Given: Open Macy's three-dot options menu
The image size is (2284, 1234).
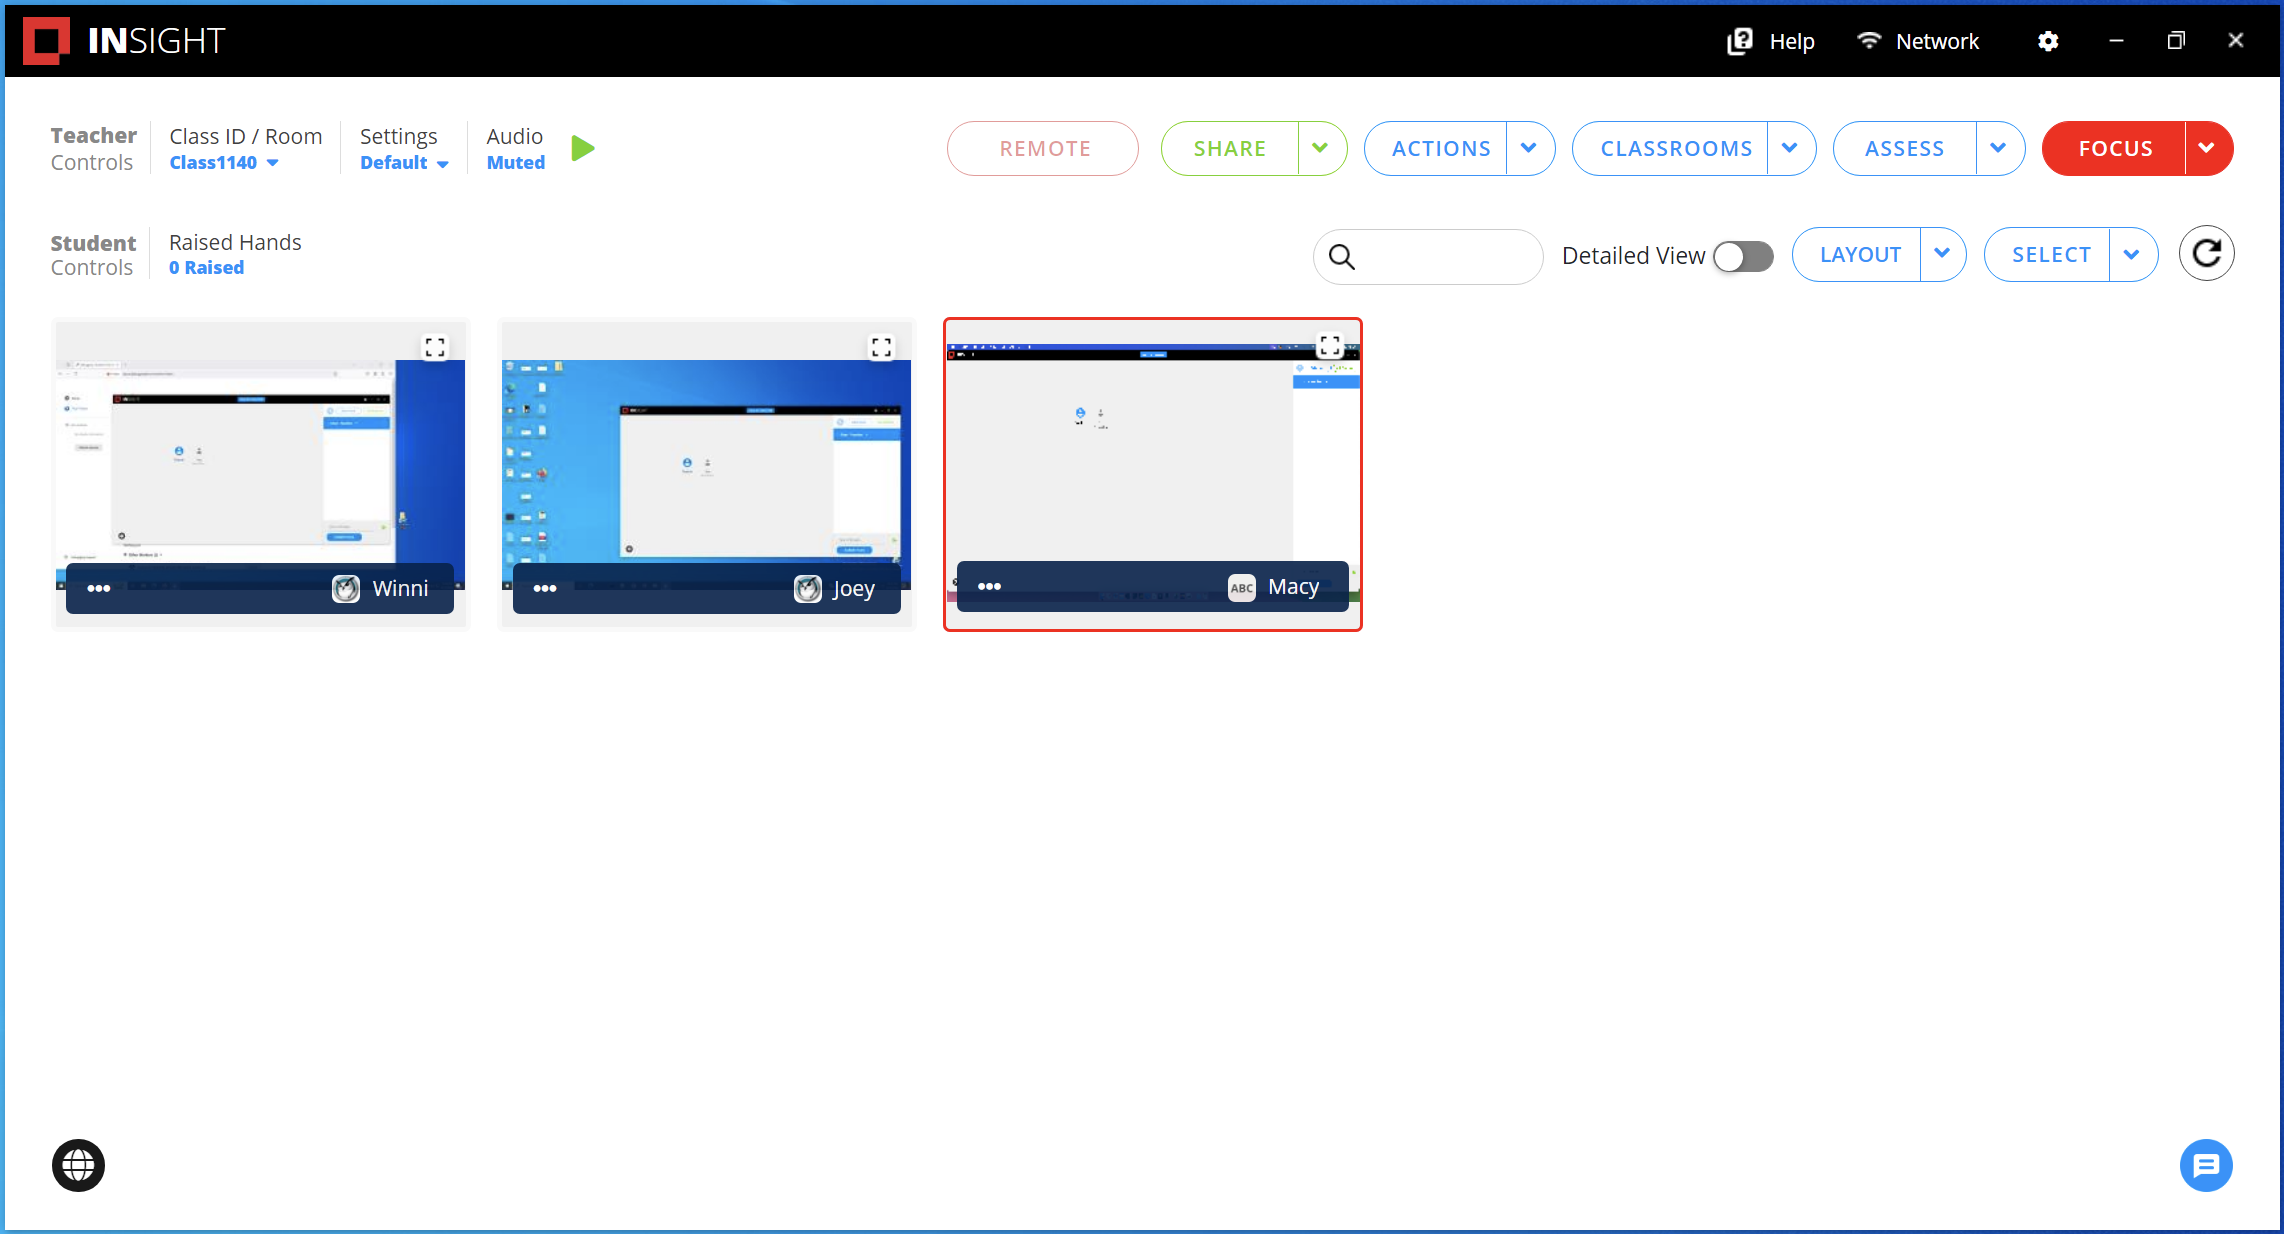Looking at the screenshot, I should tap(989, 587).
